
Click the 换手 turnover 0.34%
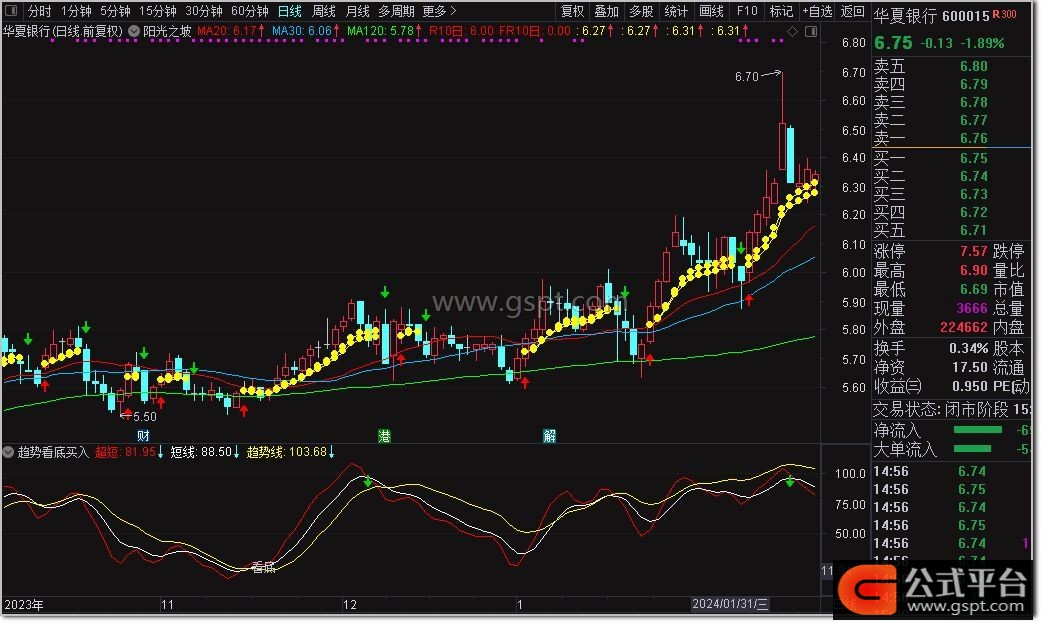pos(968,348)
